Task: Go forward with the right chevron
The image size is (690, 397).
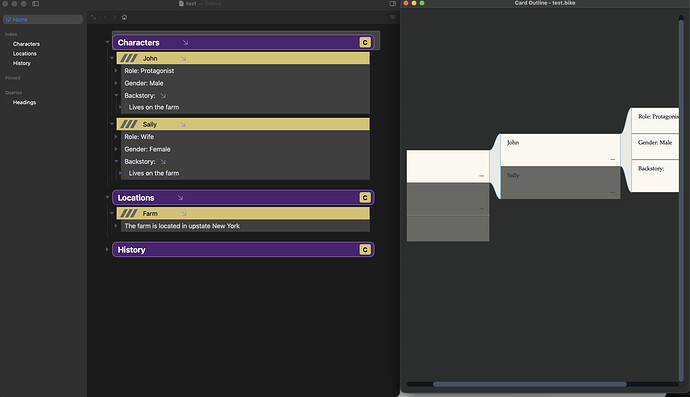Action: pyautogui.click(x=115, y=17)
